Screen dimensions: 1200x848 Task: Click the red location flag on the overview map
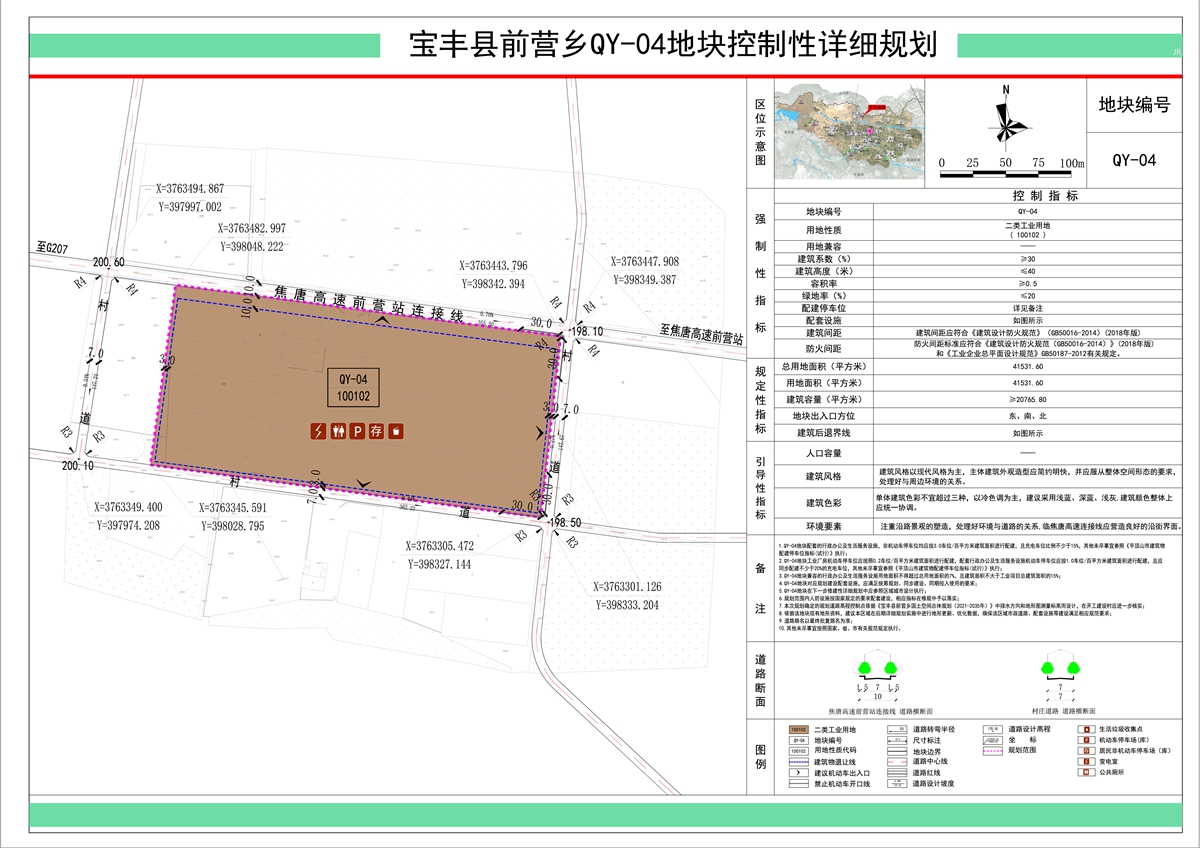pyautogui.click(x=877, y=106)
